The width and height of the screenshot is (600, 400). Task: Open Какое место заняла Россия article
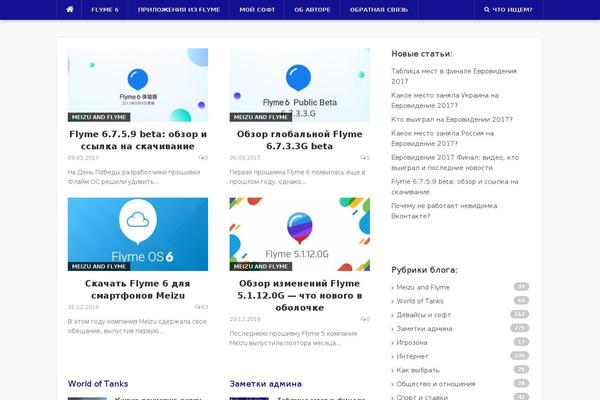click(442, 138)
